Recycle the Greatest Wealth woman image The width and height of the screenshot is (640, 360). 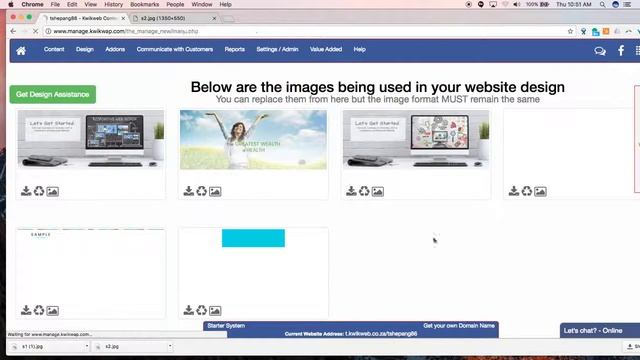tap(202, 191)
